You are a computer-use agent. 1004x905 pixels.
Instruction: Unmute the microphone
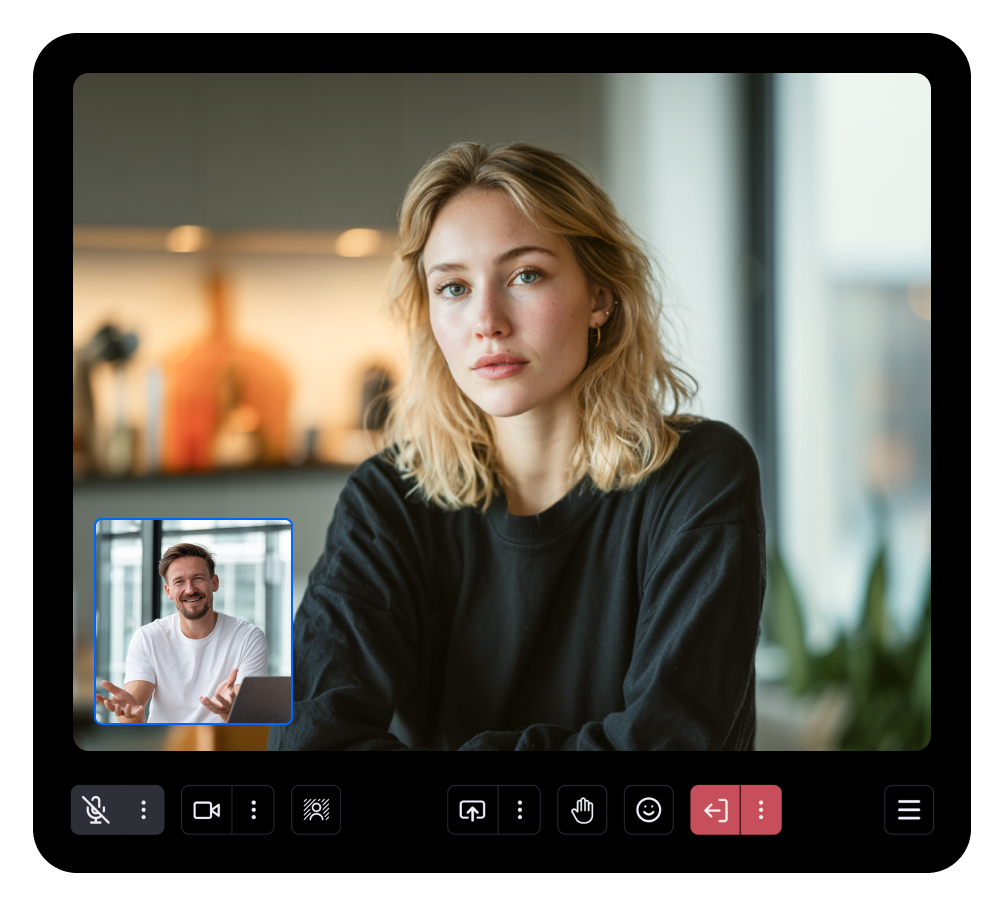[x=96, y=810]
